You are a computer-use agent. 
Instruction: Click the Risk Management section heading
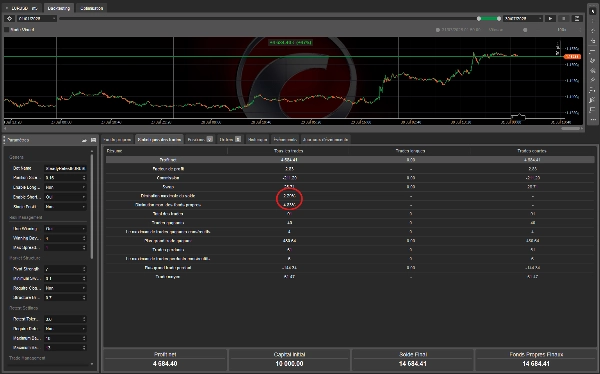25,217
